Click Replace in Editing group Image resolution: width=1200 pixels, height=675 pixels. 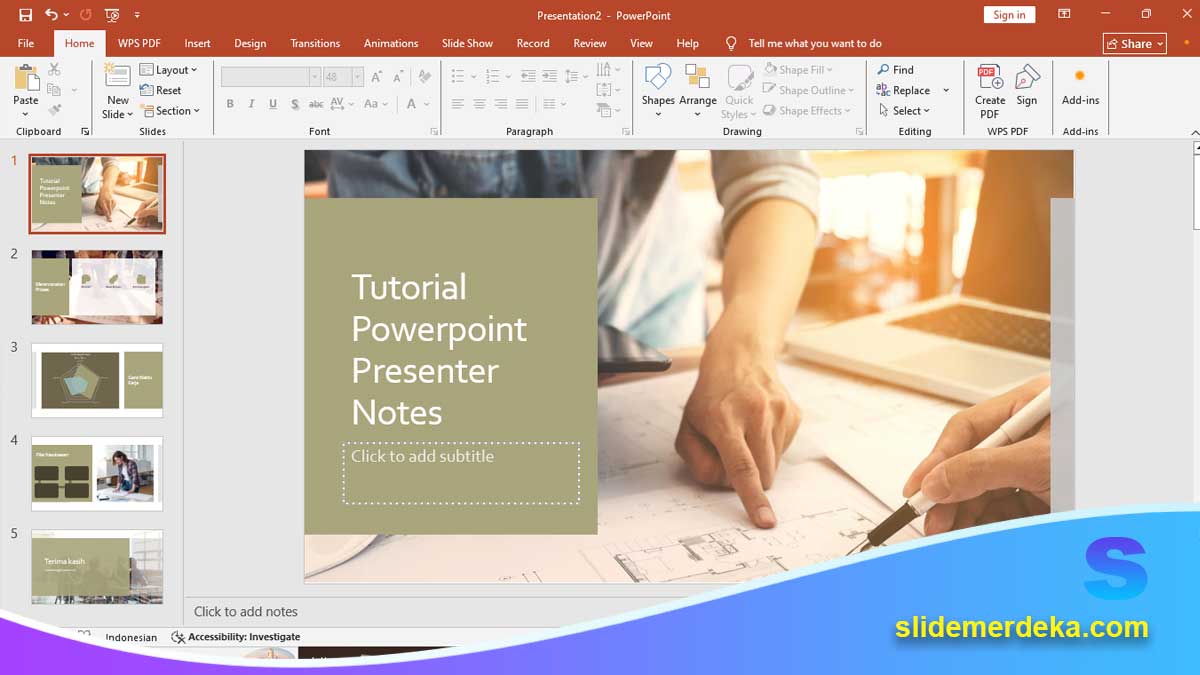(904, 90)
